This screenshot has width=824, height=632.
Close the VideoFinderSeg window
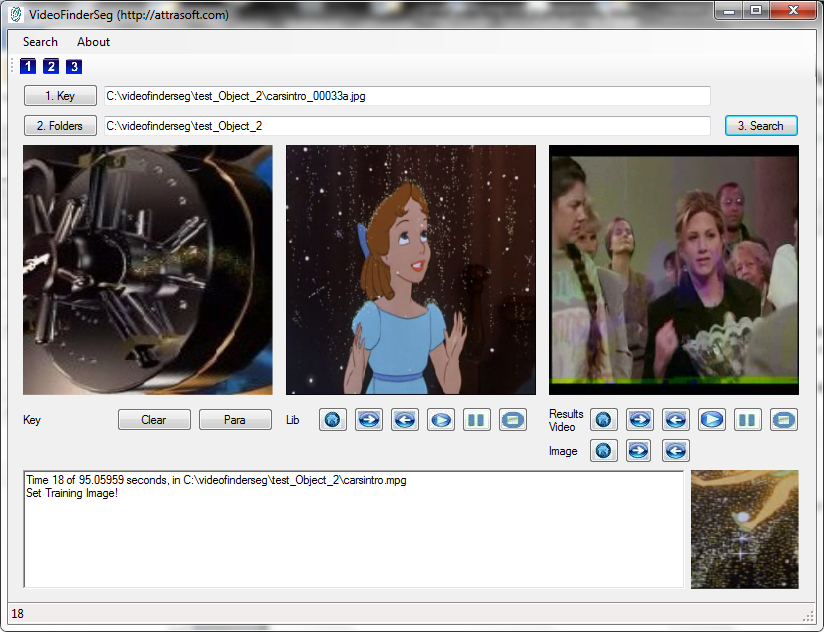click(x=794, y=11)
